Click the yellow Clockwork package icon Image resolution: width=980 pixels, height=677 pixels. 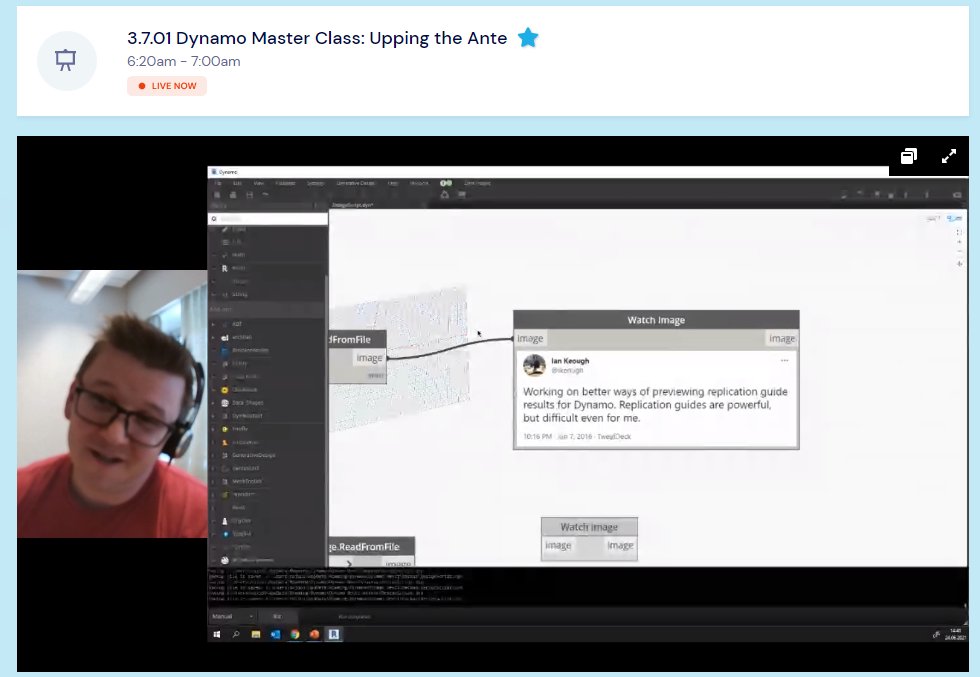pyautogui.click(x=225, y=390)
